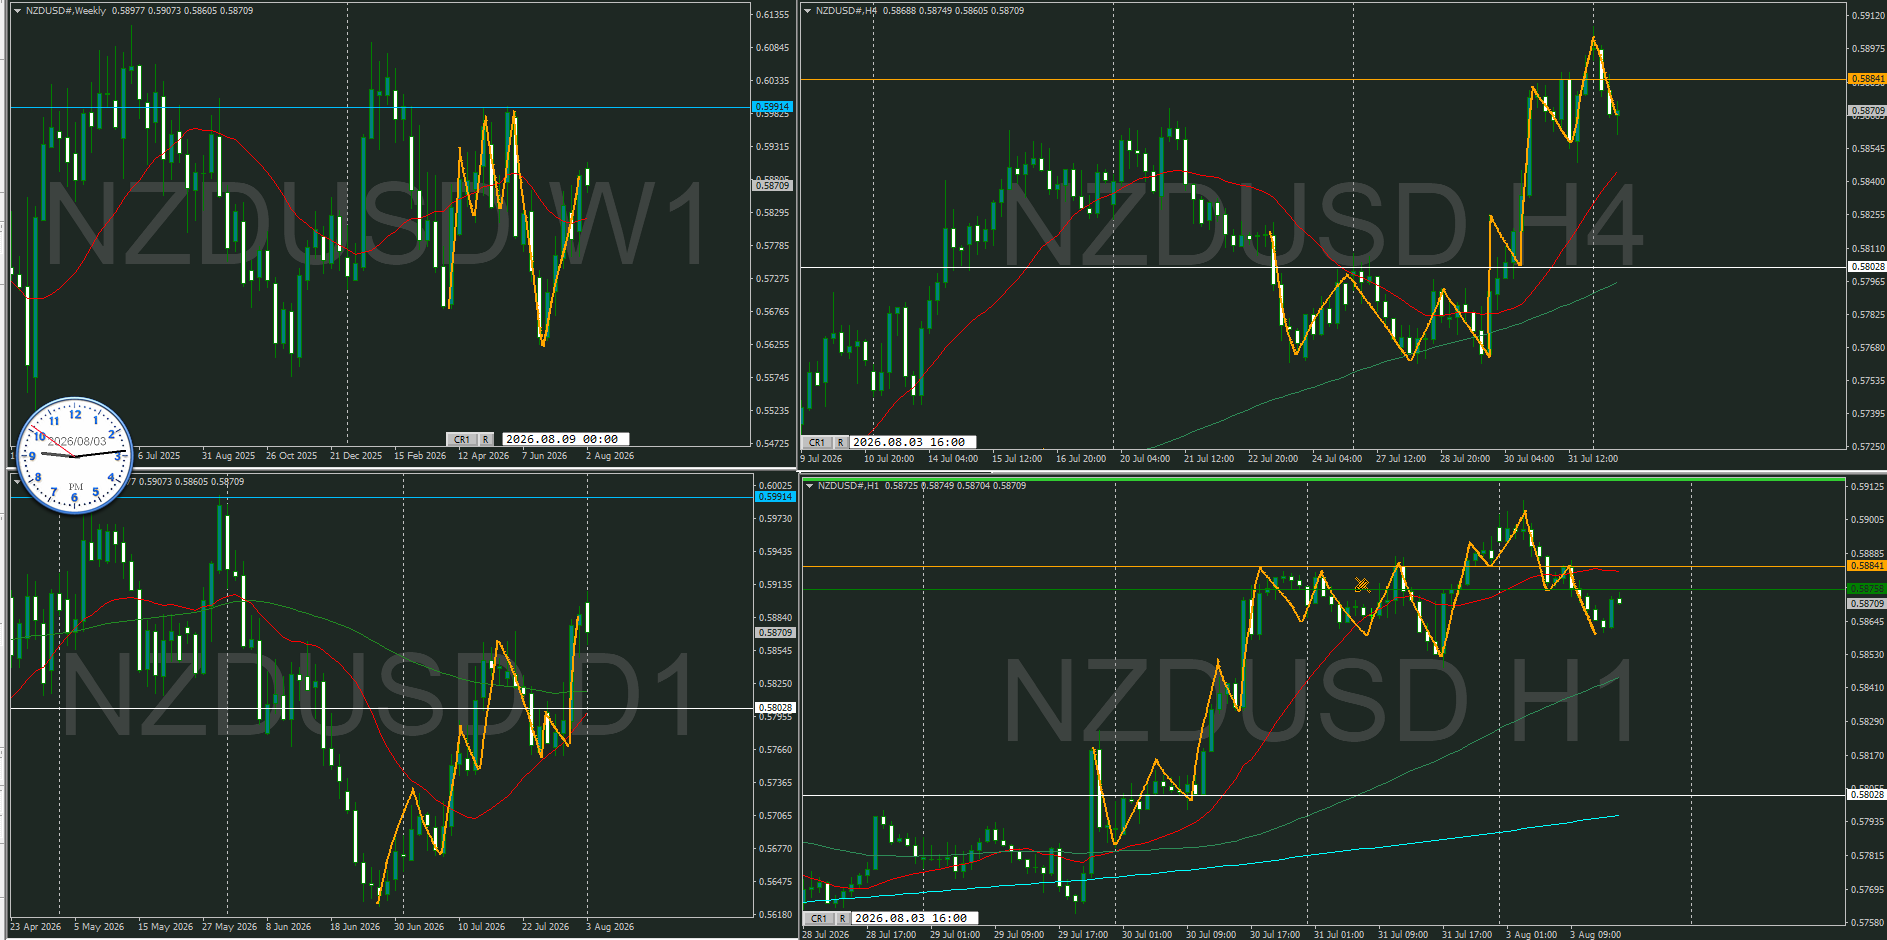Image resolution: width=1887 pixels, height=940 pixels.
Task: Click the CR1 button on the H4 chart
Action: click(817, 442)
